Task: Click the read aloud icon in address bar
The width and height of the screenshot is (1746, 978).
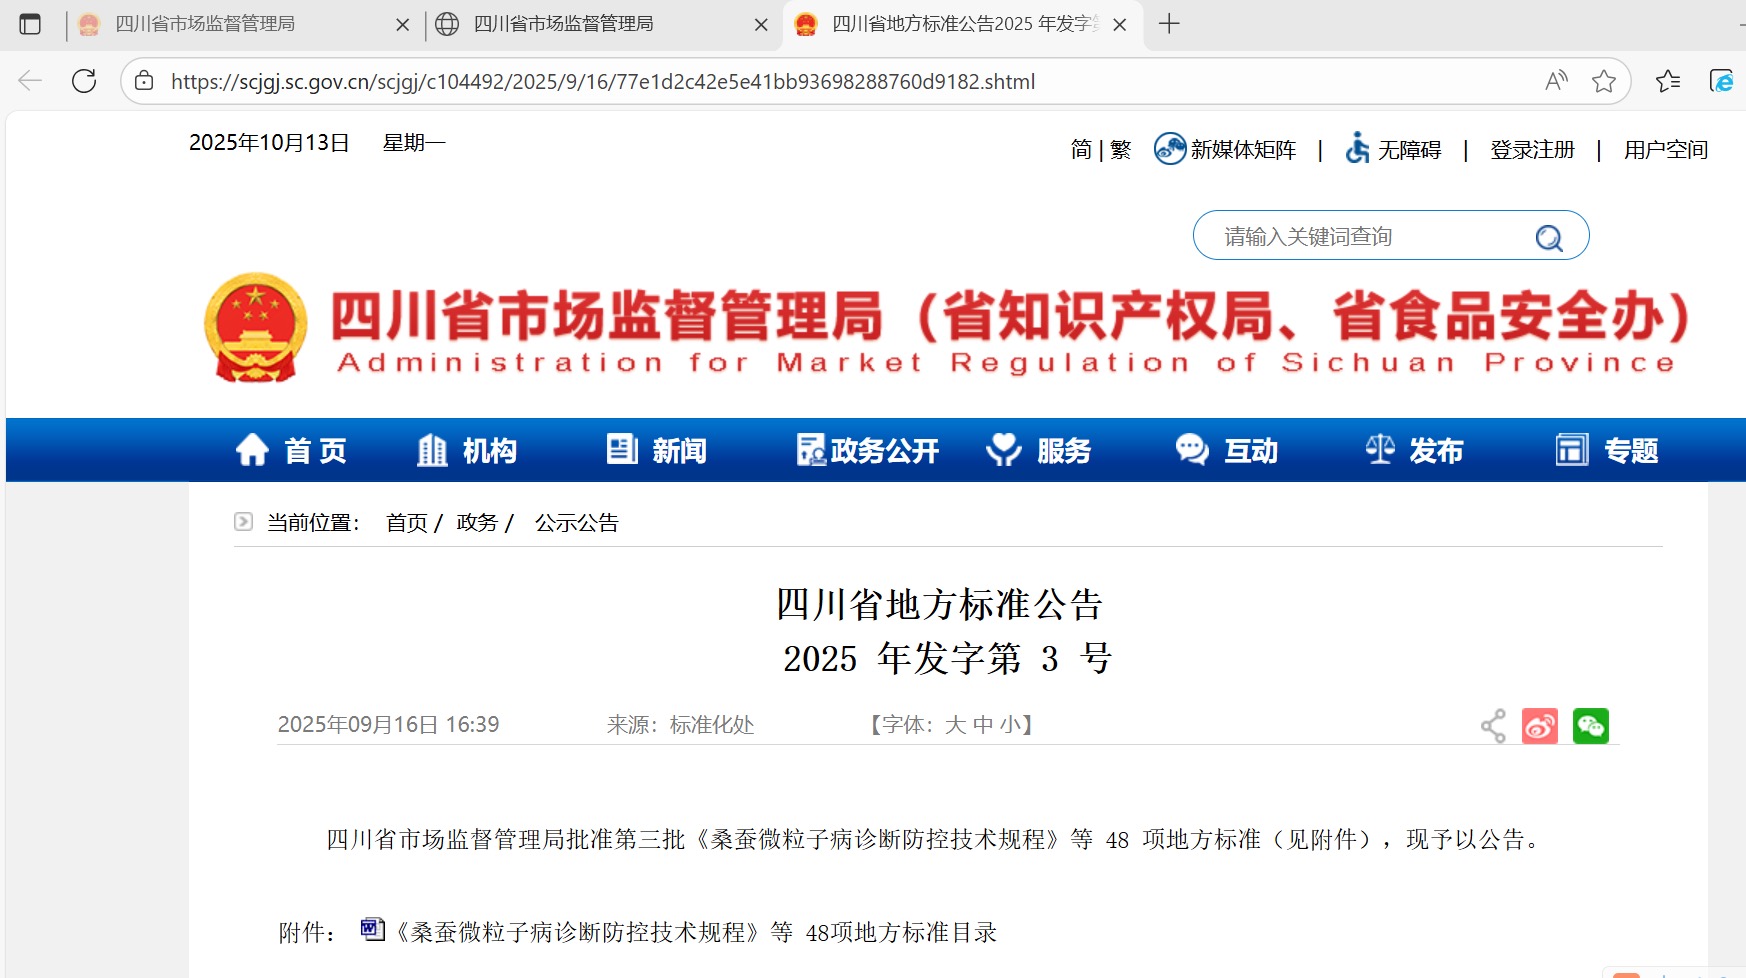Action: [x=1556, y=81]
